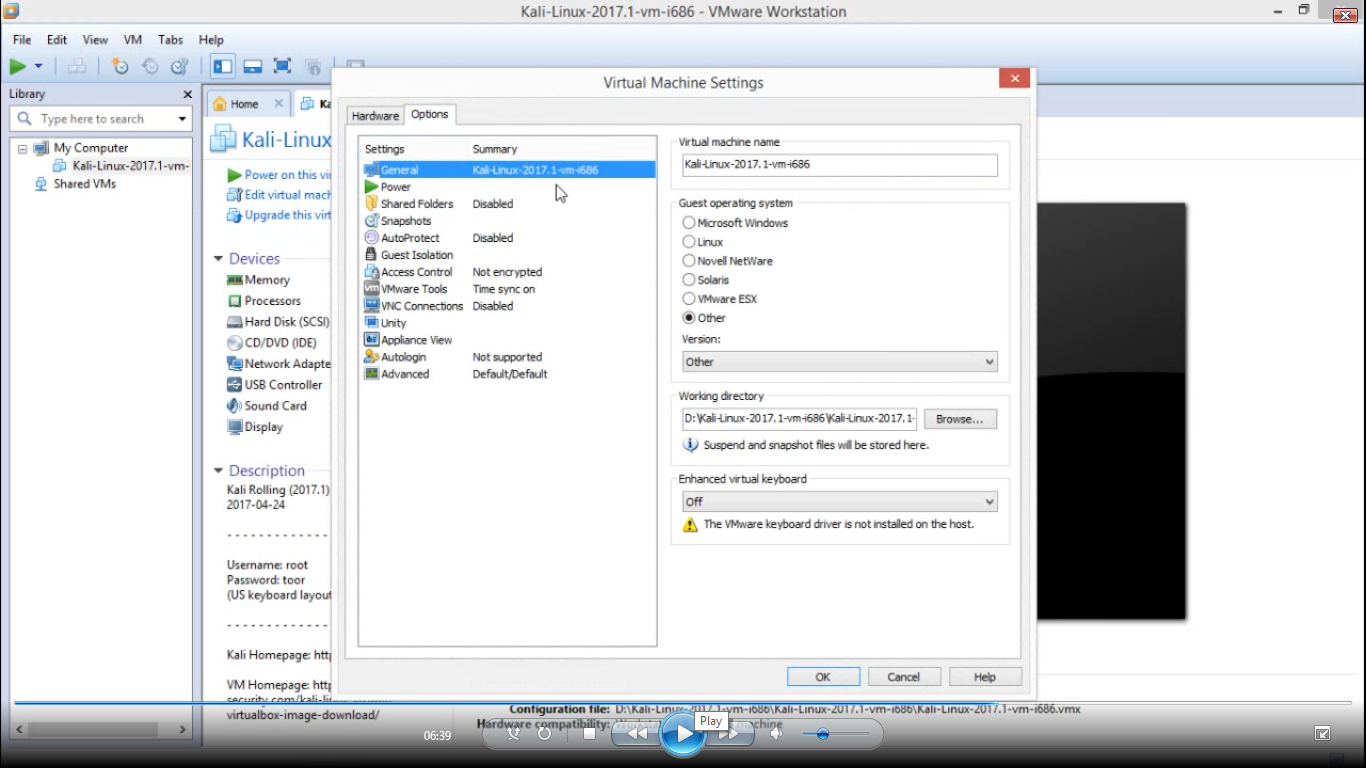This screenshot has width=1366, height=768.
Task: Select the Snapshots settings category
Action: [x=405, y=220]
